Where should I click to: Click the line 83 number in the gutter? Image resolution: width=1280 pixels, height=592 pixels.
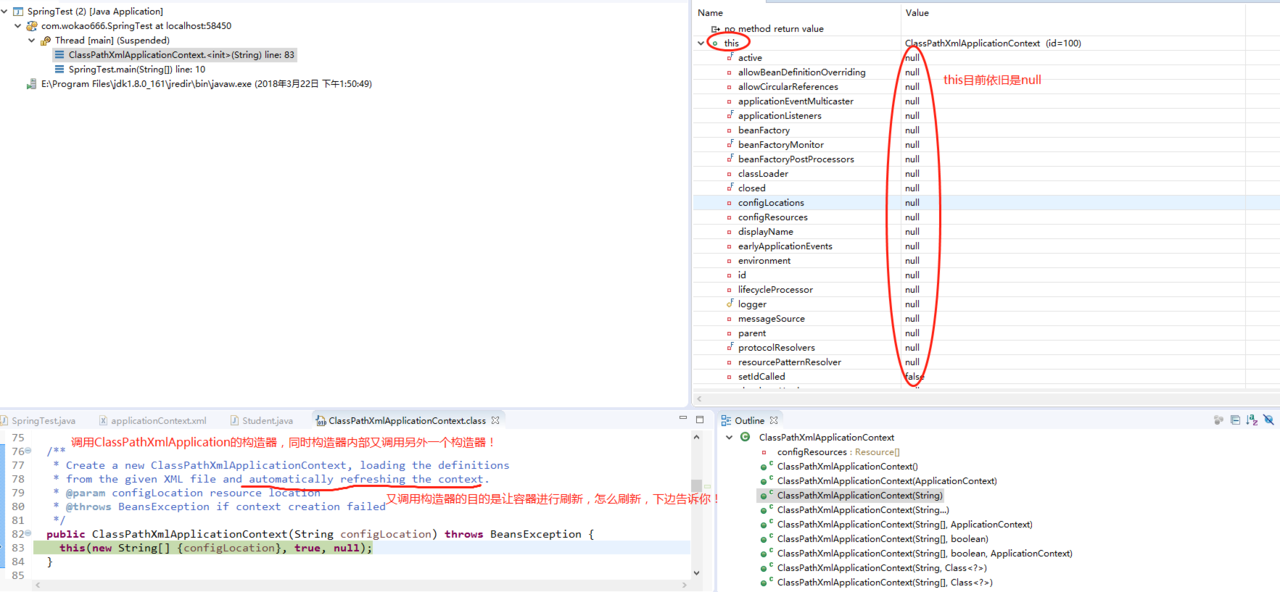[x=17, y=548]
